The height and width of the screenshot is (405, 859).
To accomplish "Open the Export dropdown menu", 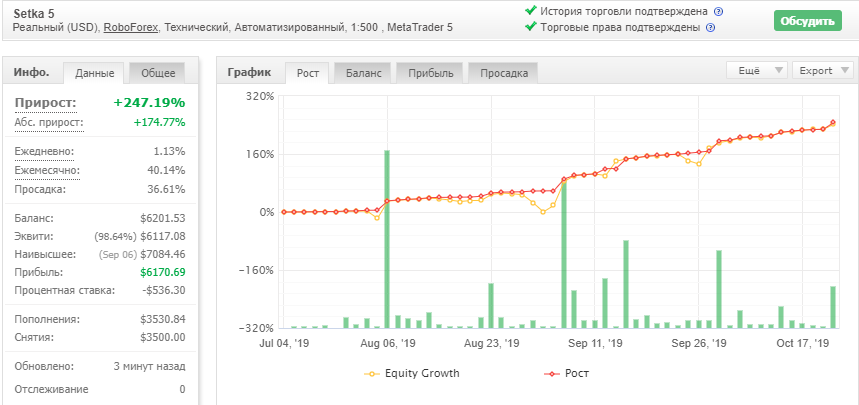I will coord(823,70).
